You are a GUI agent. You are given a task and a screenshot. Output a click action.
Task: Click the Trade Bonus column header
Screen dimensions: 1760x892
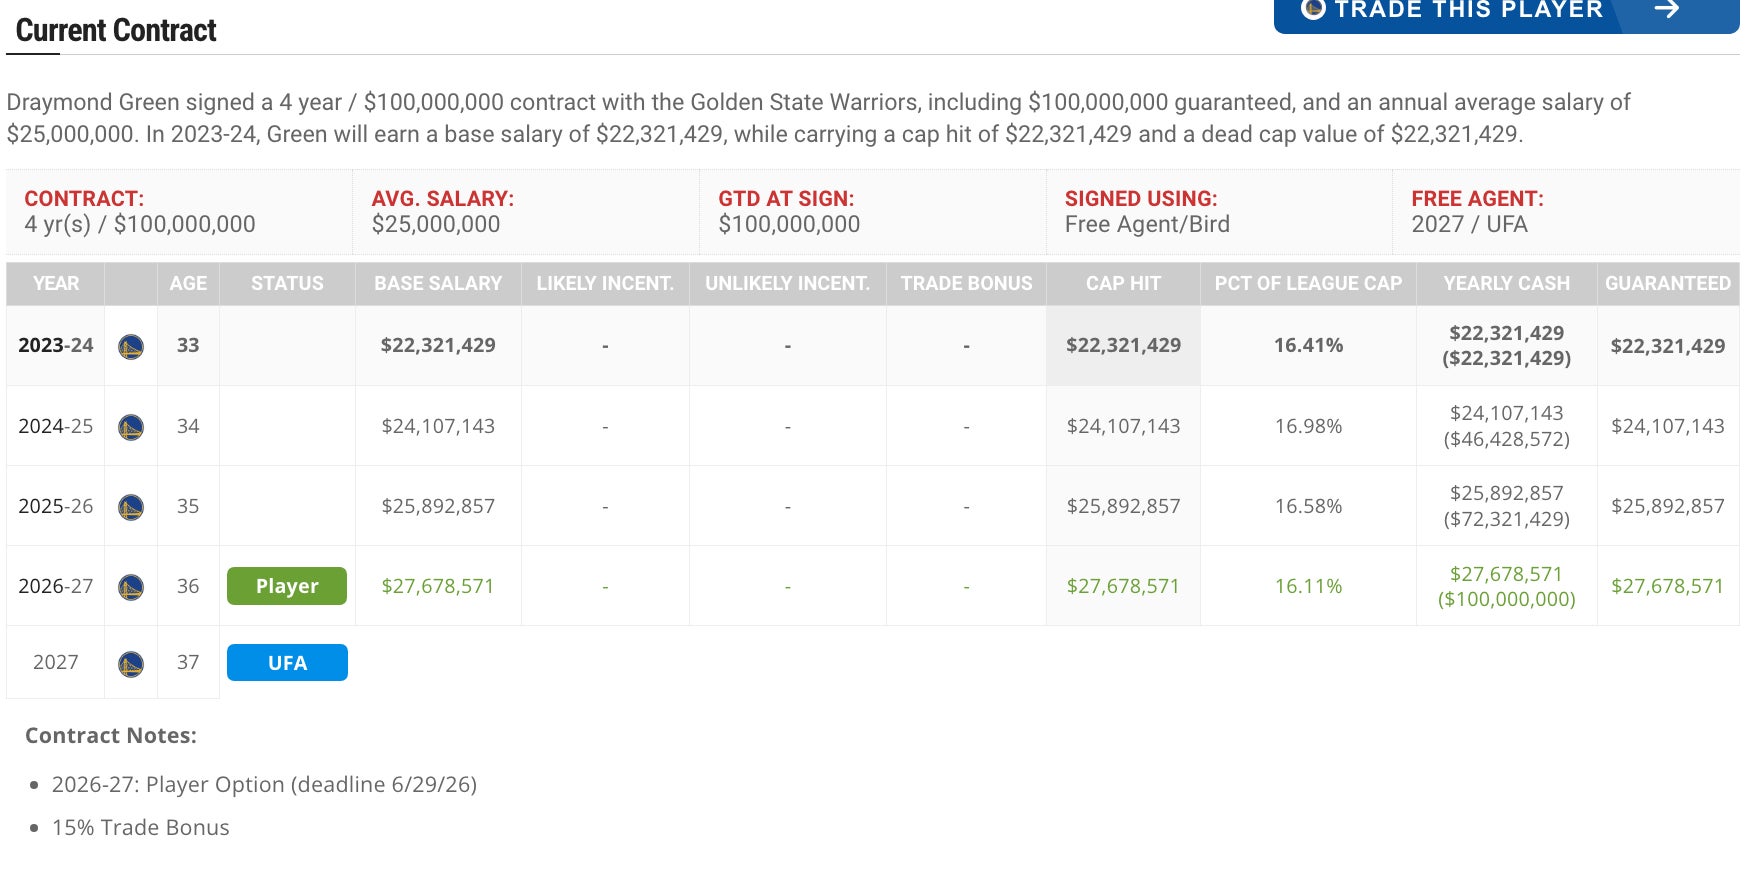pyautogui.click(x=966, y=284)
